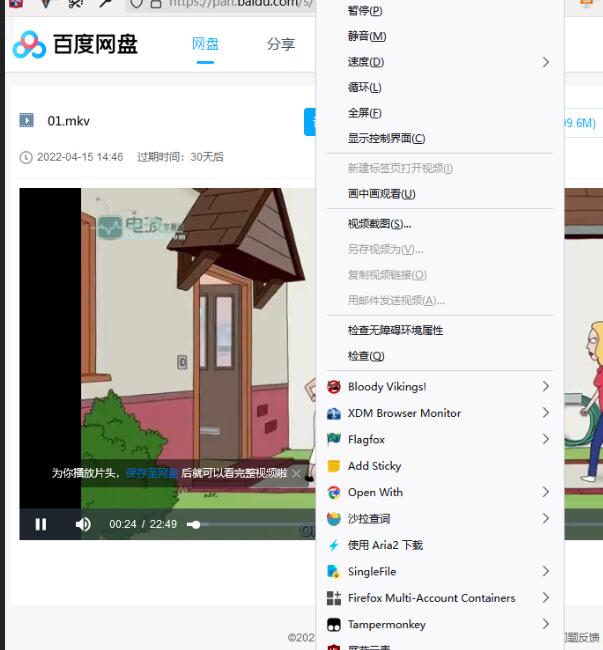Screen dimensions: 603x650
Task: Choose 画中画观看(U) from the context menu
Action: pos(381,194)
